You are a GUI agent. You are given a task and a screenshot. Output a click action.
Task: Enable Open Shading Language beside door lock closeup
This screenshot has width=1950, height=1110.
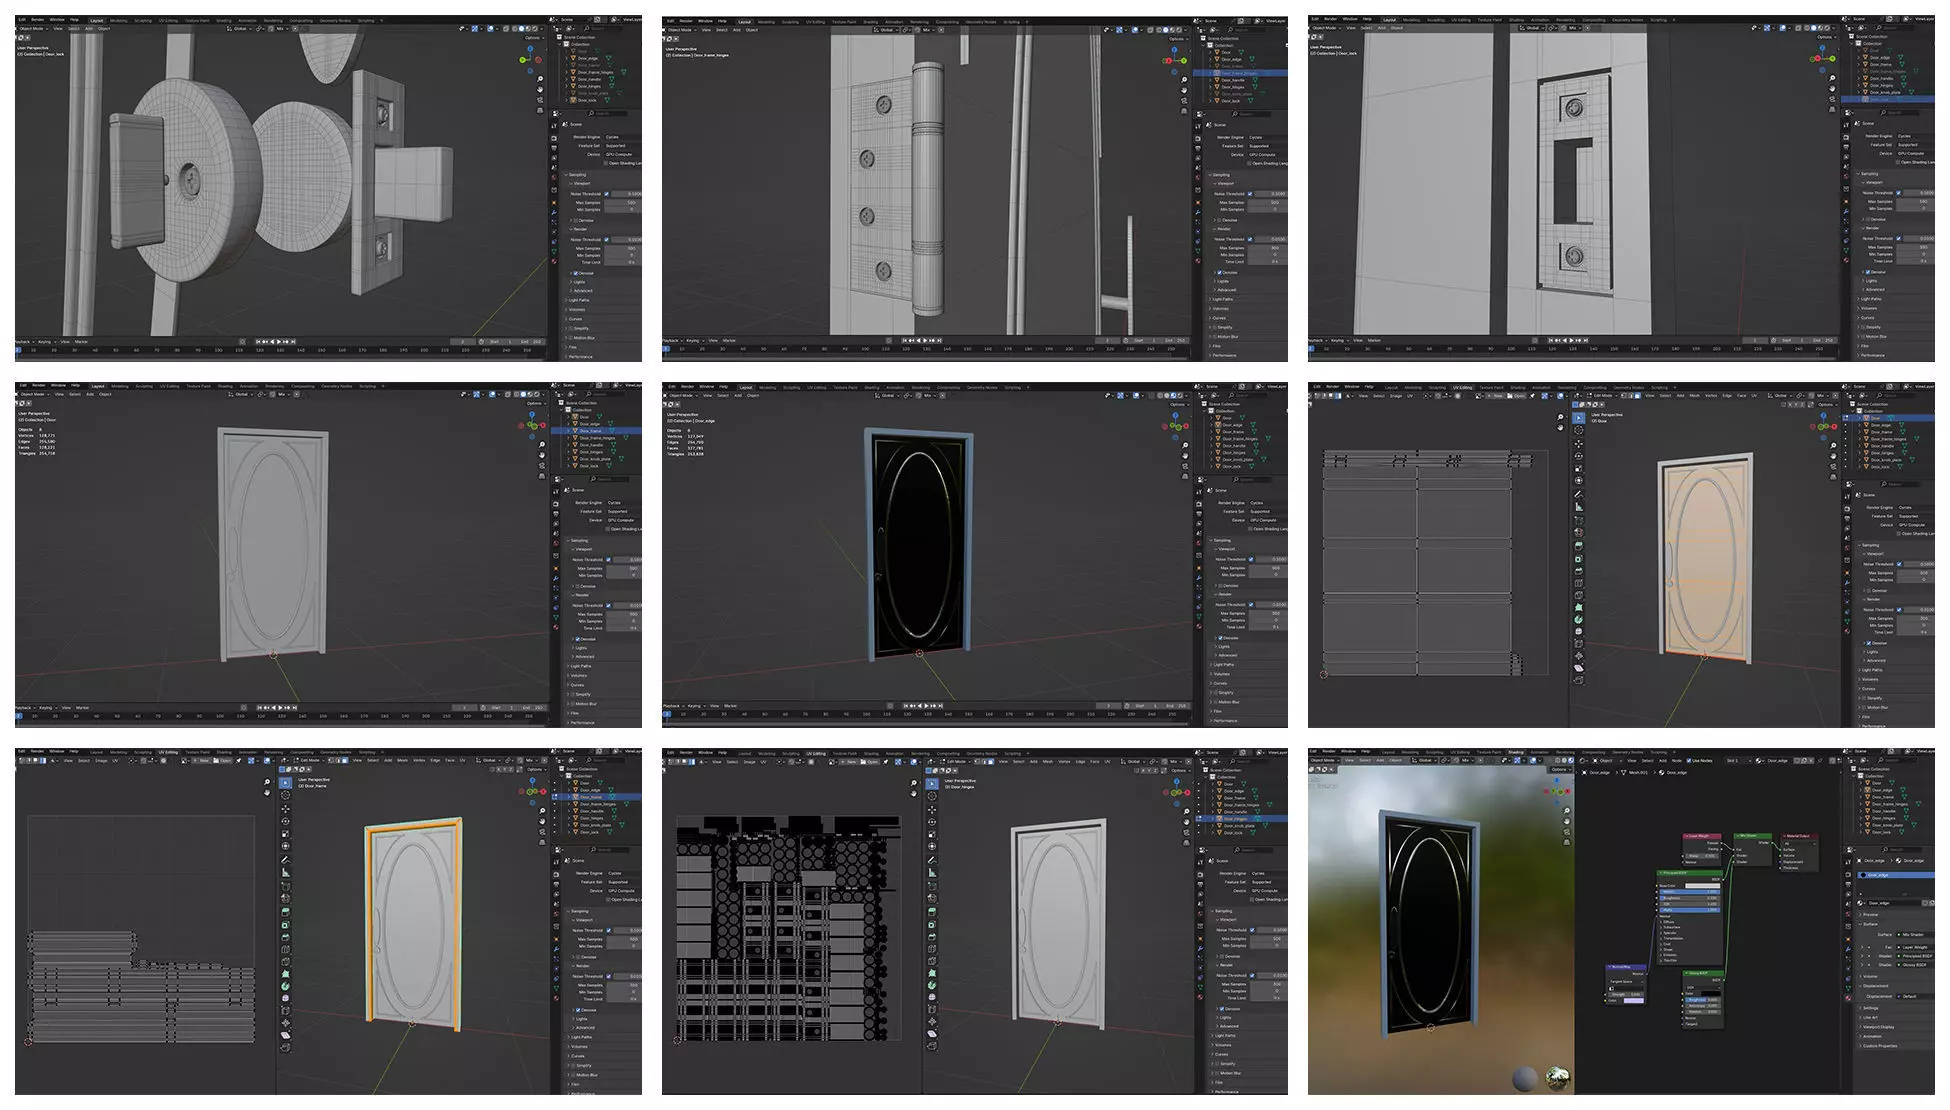[606, 163]
